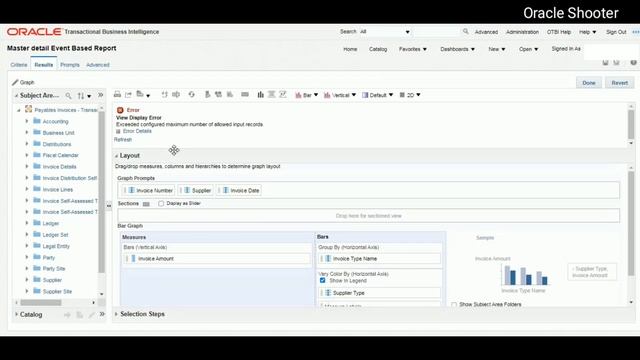Click the red Error icon
This screenshot has height=360, width=640.
(x=120, y=110)
